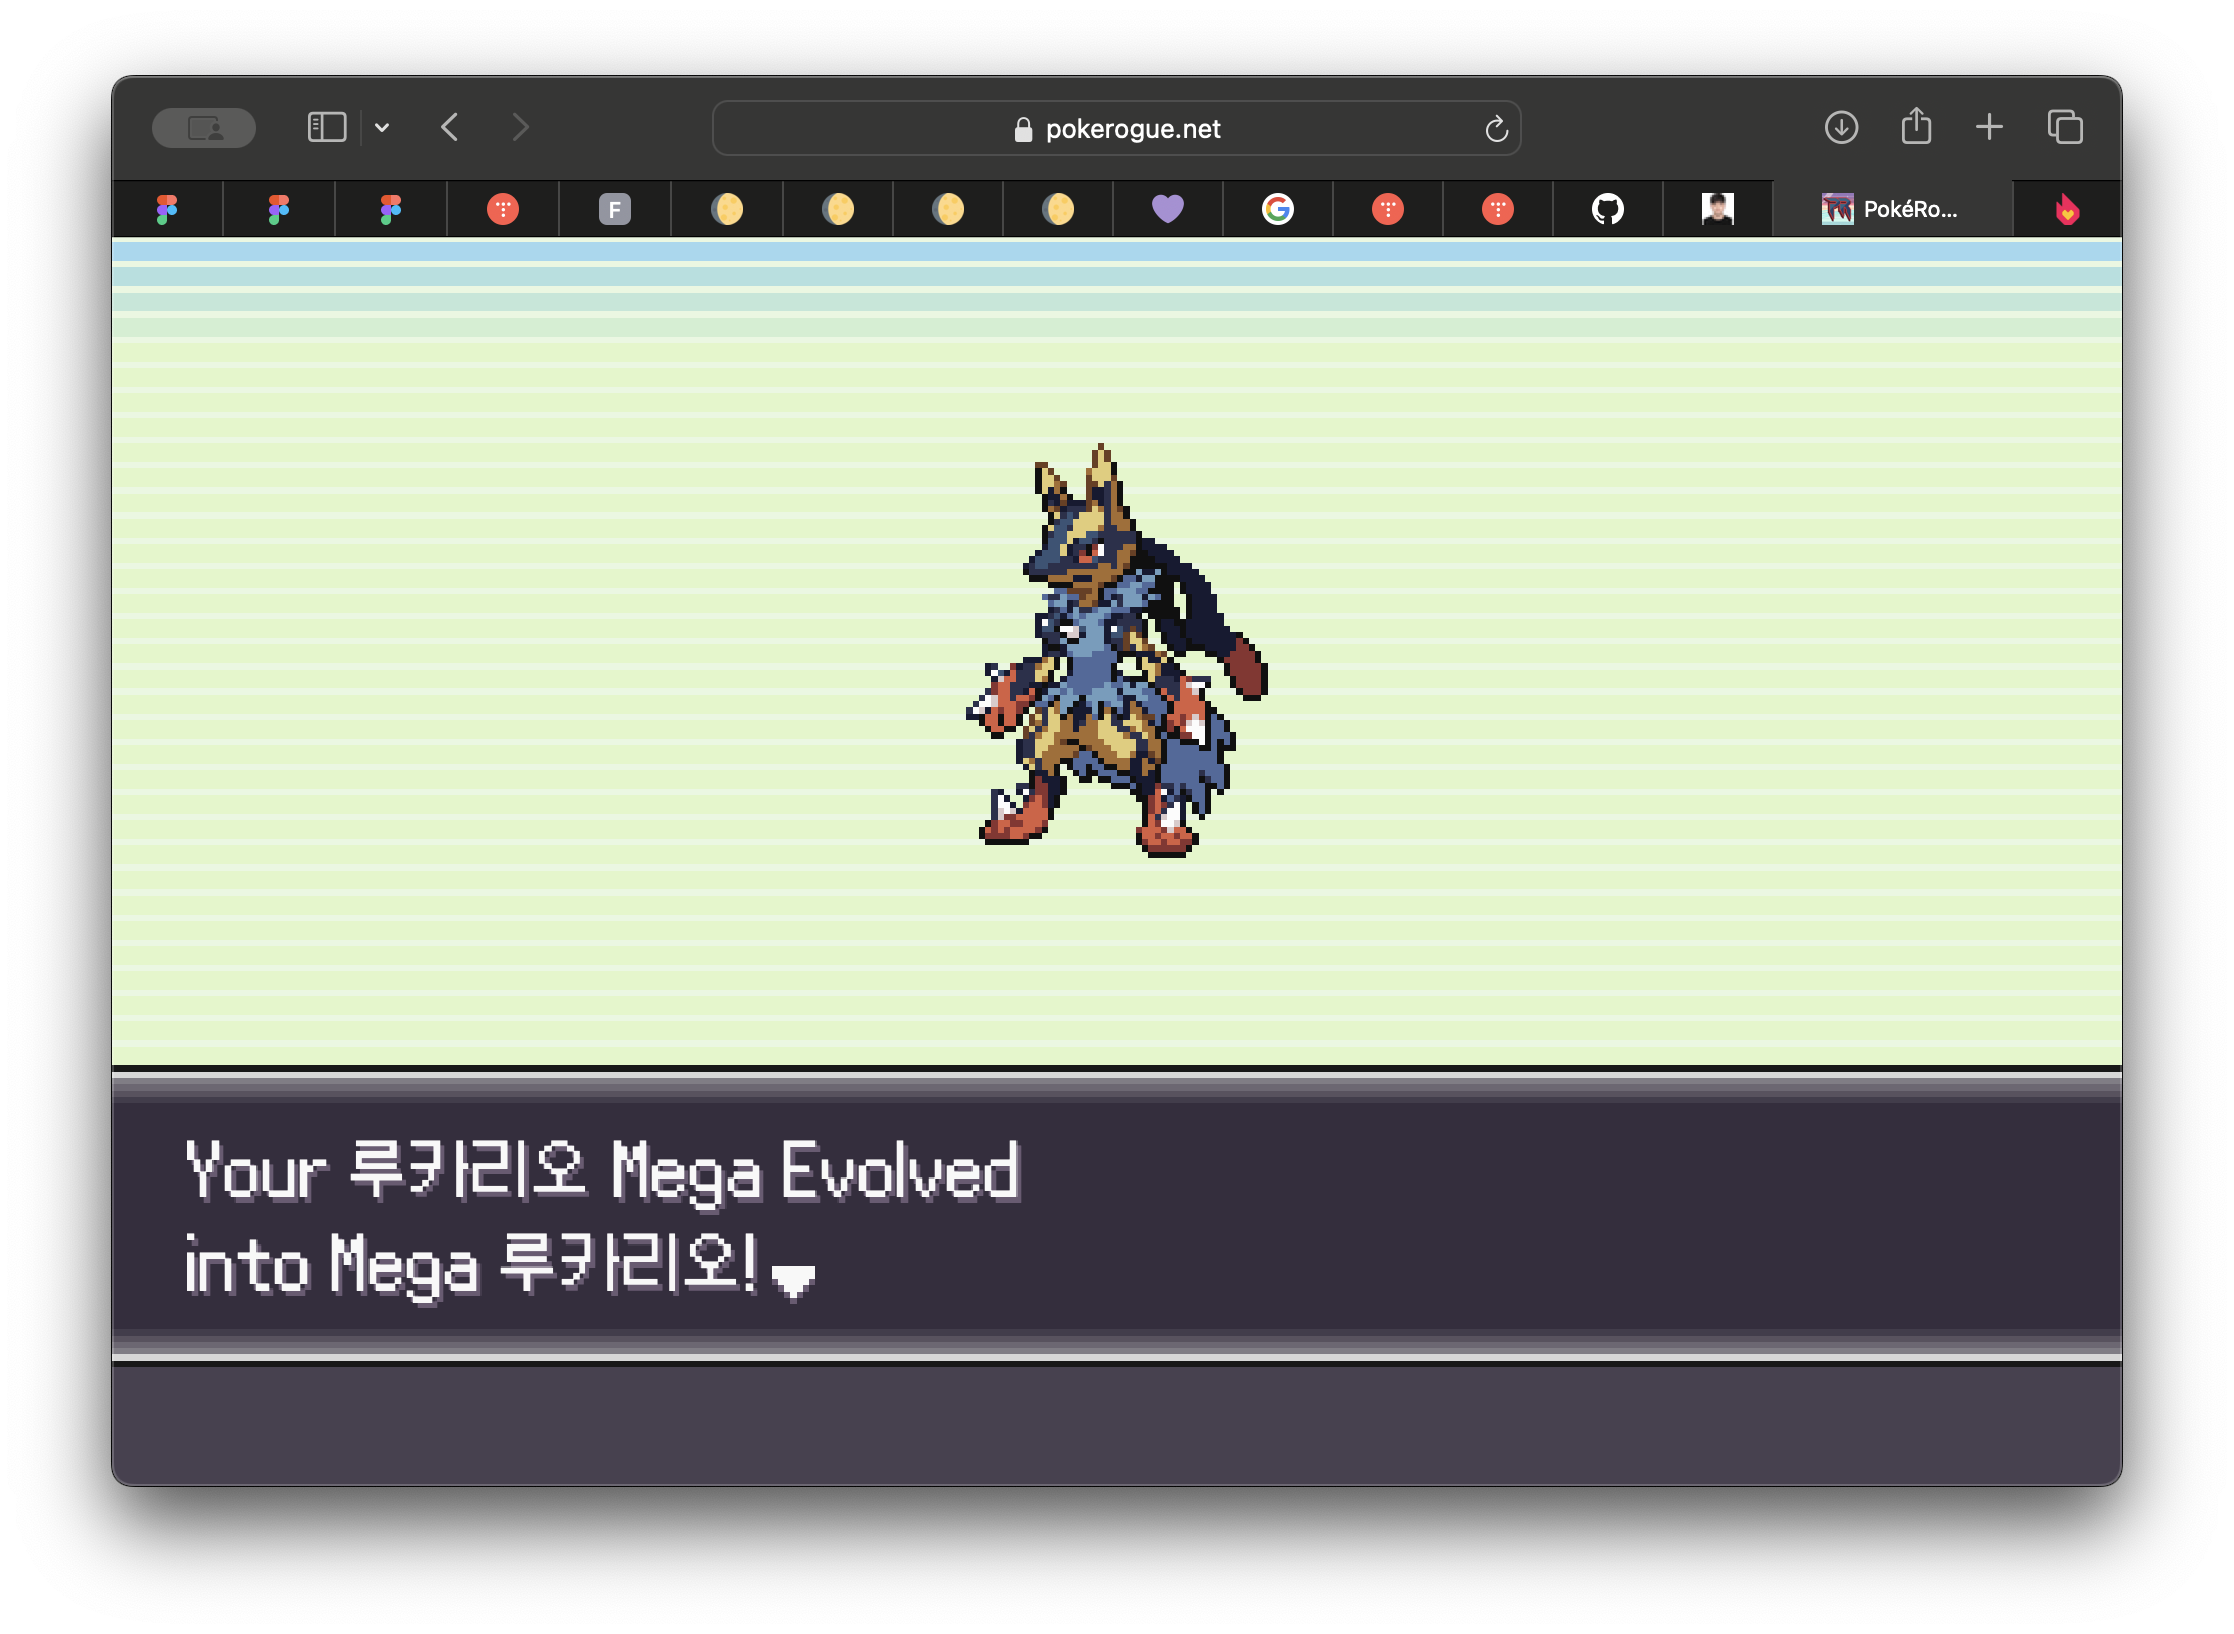
Task: Switch to the flame icon tab
Action: pos(2067,209)
